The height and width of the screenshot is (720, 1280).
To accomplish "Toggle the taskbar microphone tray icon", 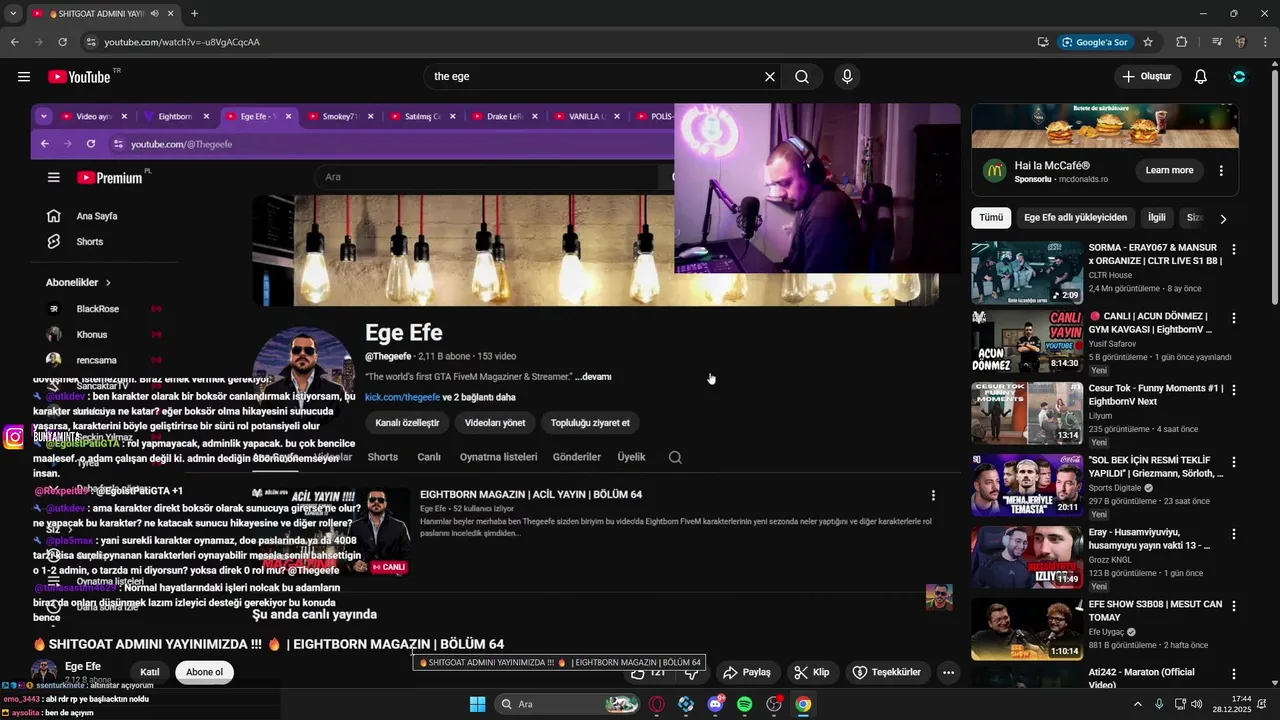I will tap(1159, 704).
